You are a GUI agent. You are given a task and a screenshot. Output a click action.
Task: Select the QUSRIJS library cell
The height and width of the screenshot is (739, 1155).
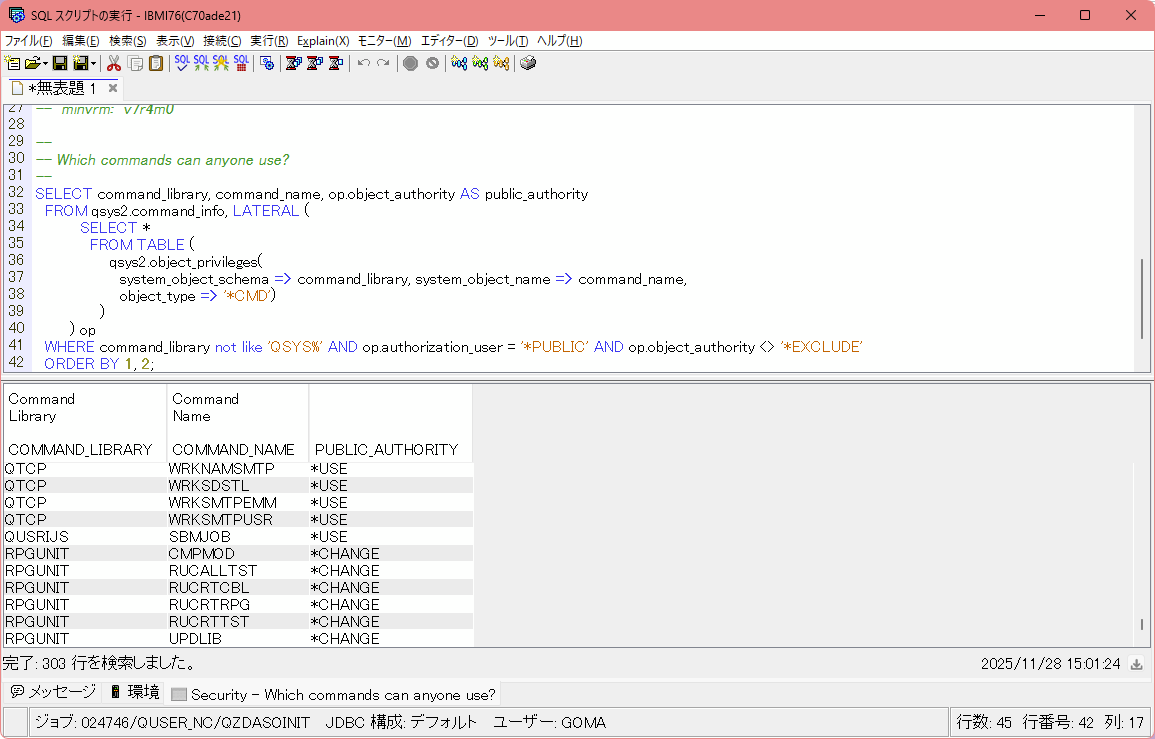coord(85,536)
